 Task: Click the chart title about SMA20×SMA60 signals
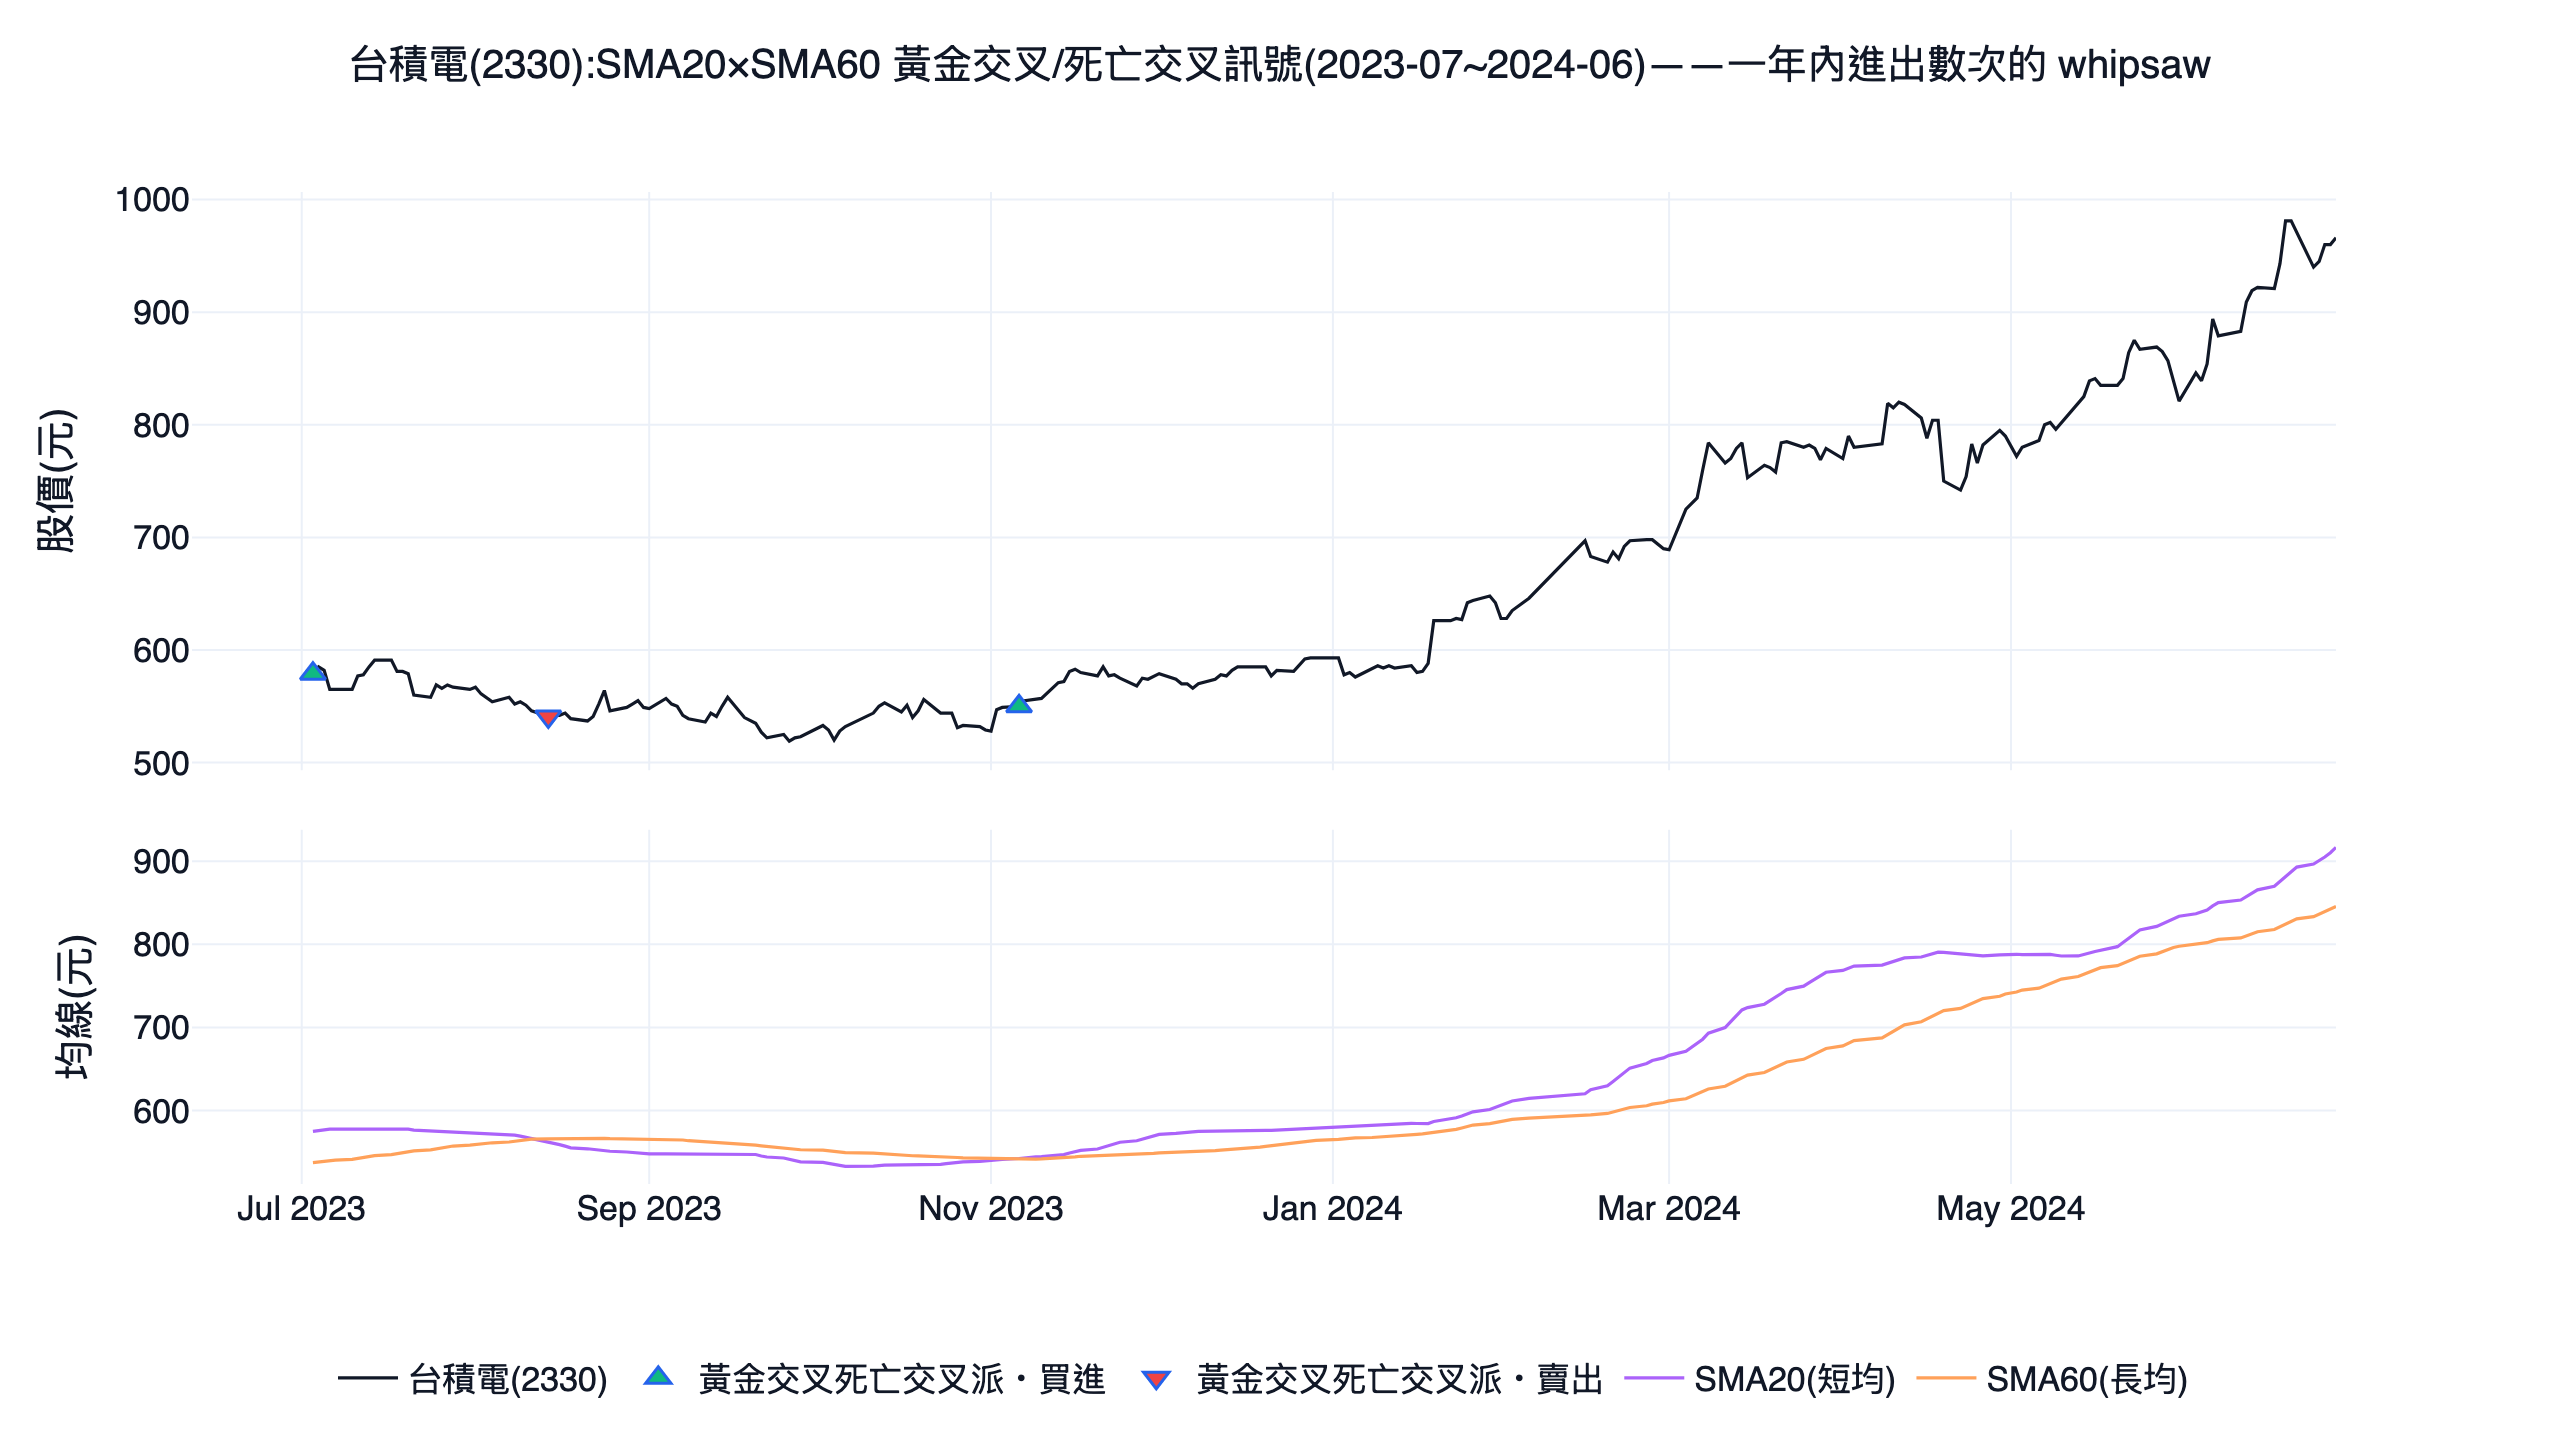click(1280, 65)
